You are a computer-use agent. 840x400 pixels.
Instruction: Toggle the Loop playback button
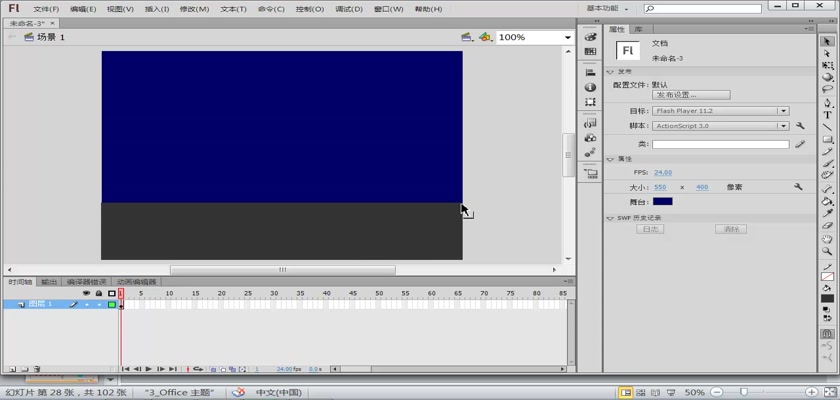(198, 369)
